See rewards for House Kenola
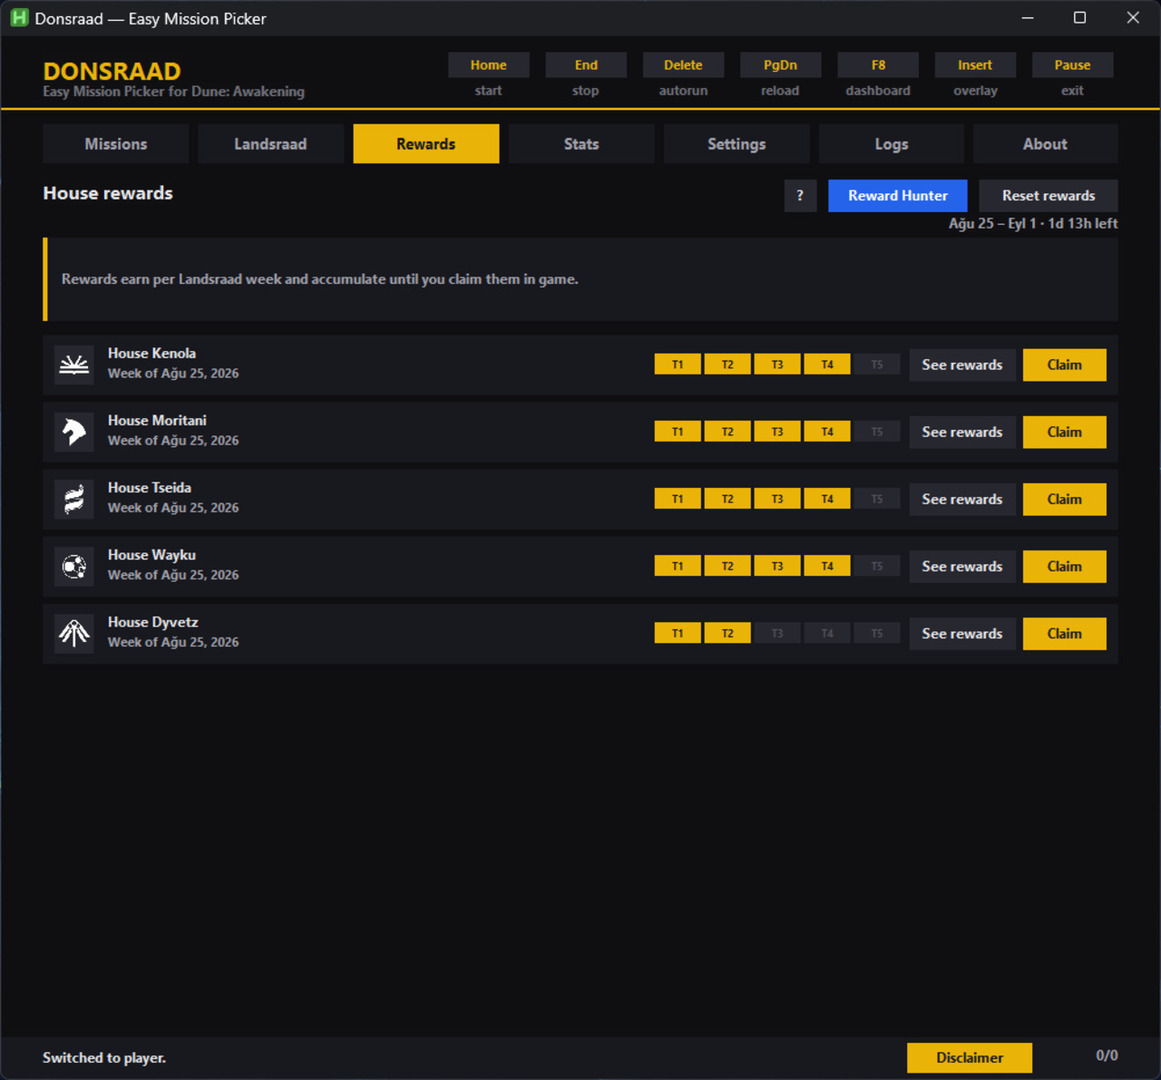Viewport: 1161px width, 1080px height. (962, 365)
